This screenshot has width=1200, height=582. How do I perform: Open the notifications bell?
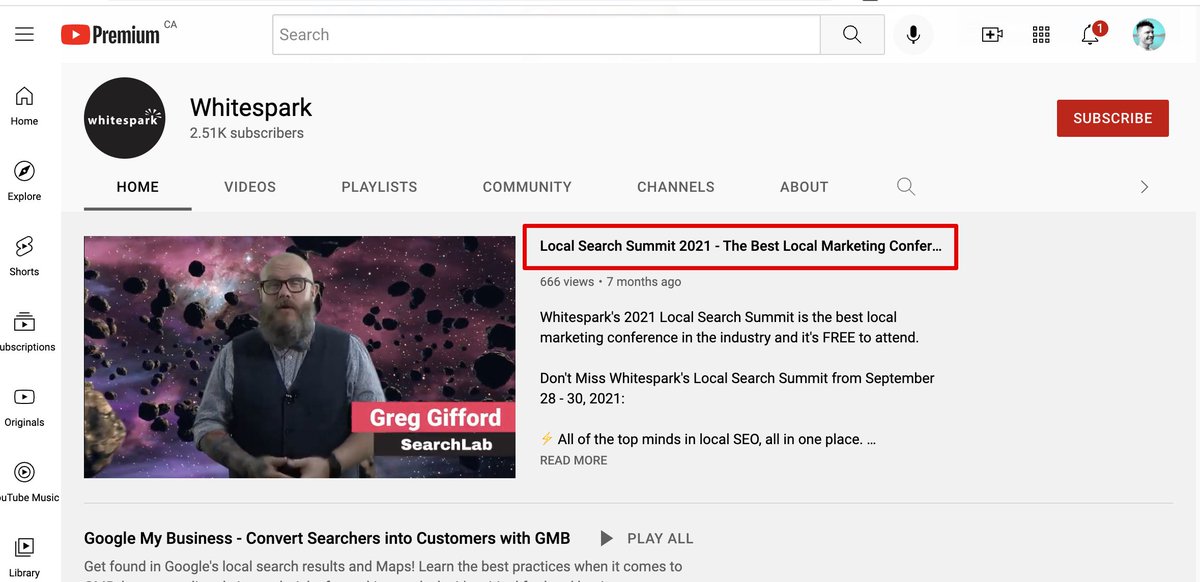coord(1091,35)
